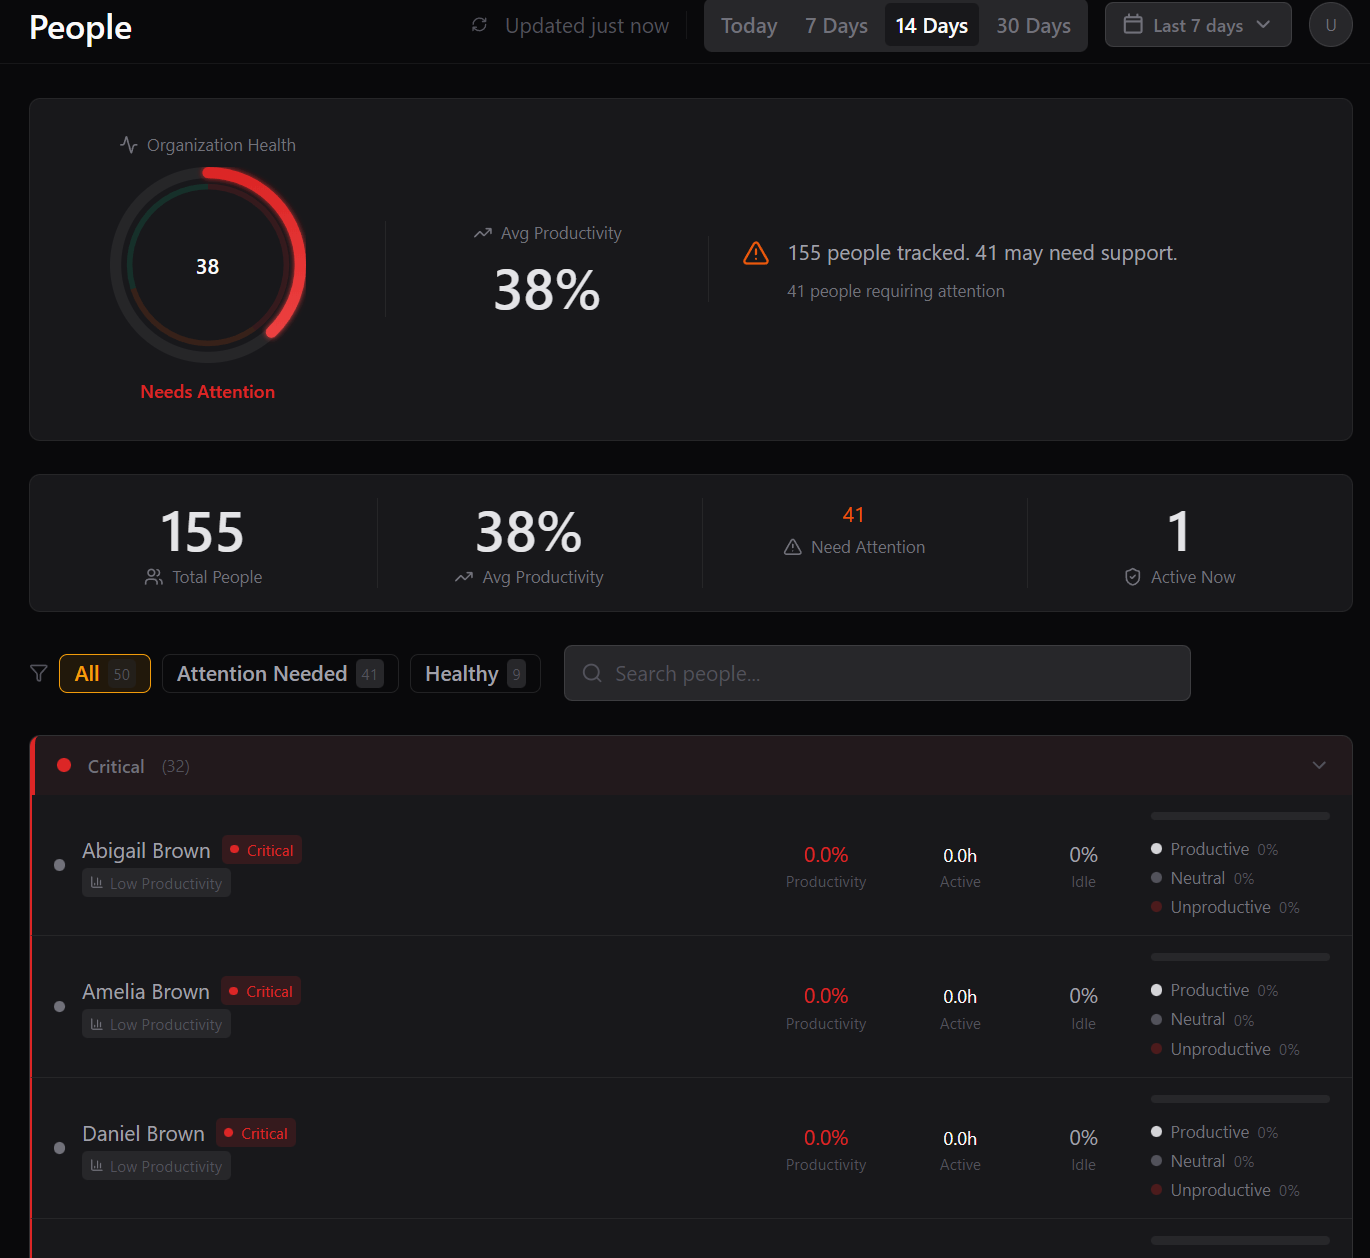Screen dimensions: 1370x1258
Task: Open Abigail Brown's profile
Action: [146, 851]
